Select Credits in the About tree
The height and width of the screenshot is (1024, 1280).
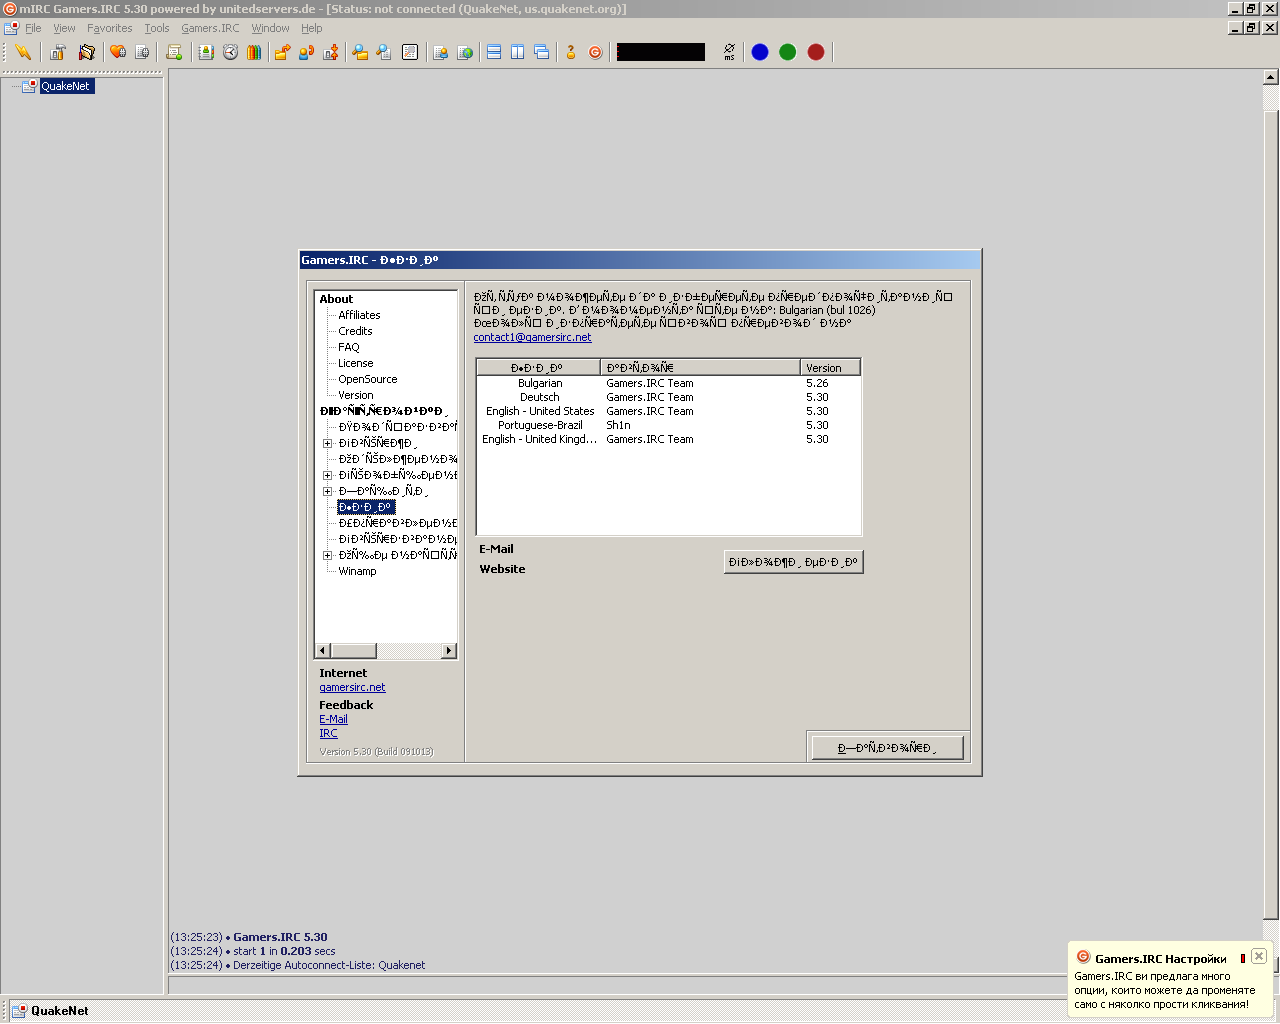[x=355, y=331]
